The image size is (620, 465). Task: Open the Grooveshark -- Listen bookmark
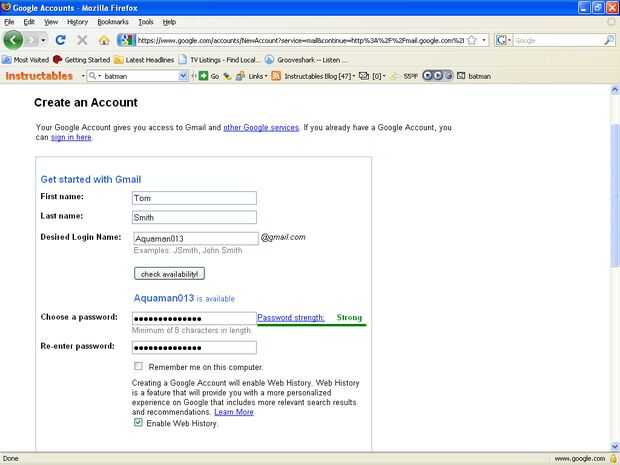(x=306, y=60)
